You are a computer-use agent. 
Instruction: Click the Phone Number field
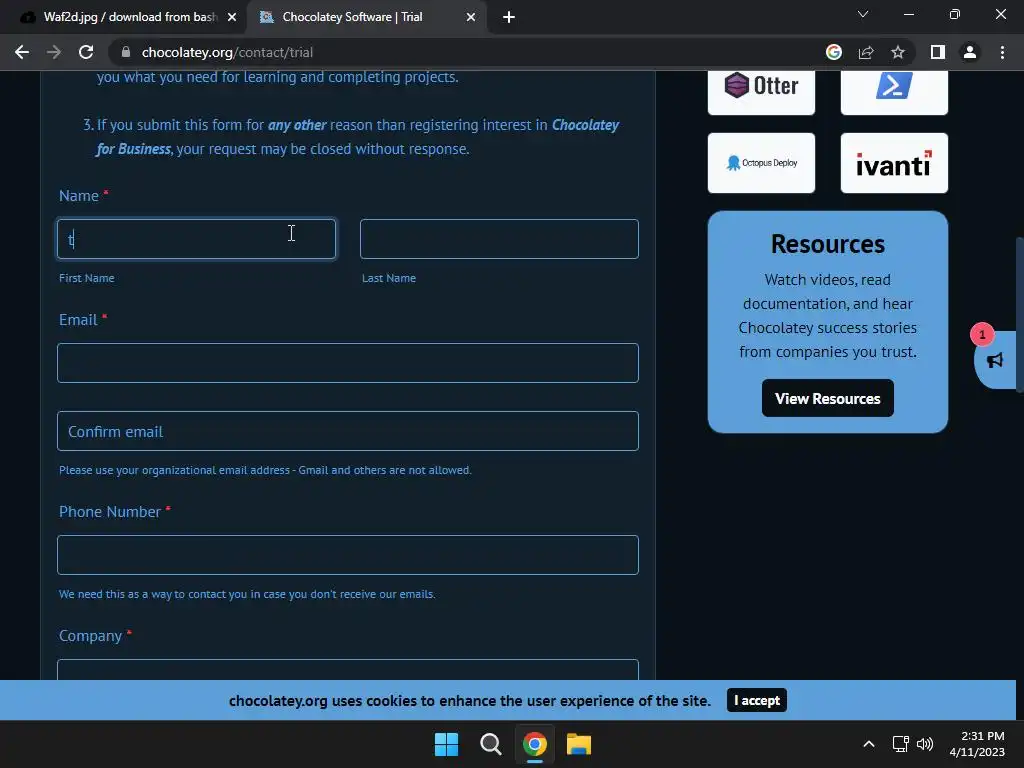(347, 555)
